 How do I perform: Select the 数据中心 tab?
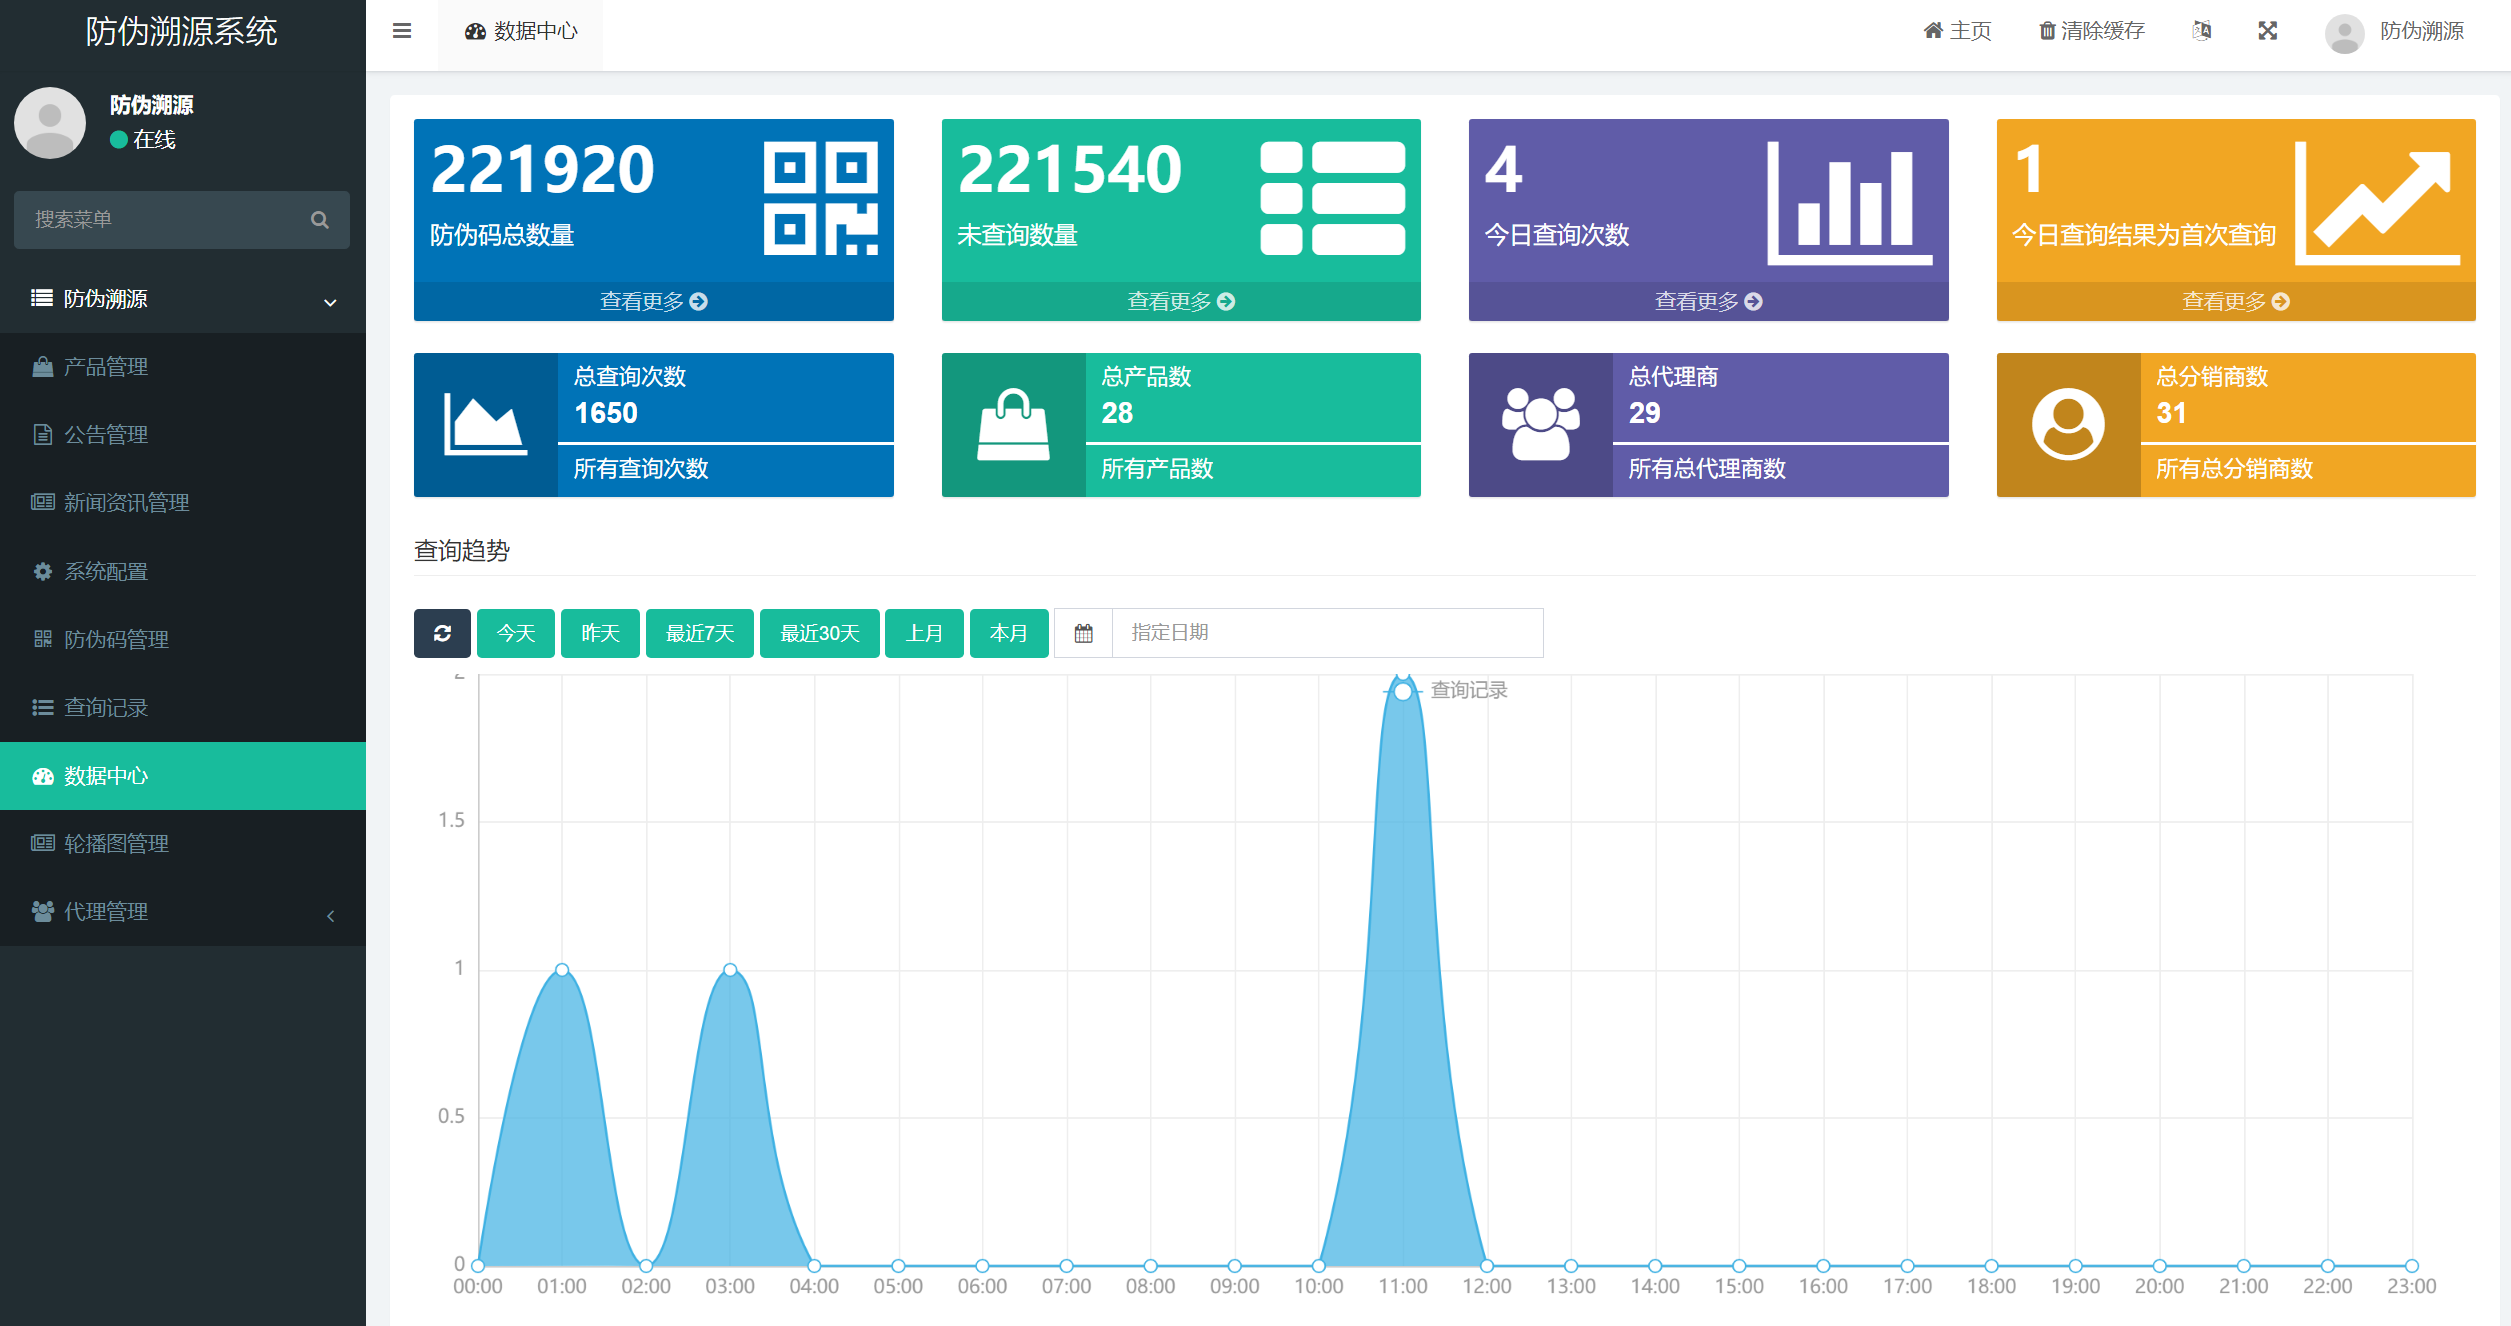point(521,32)
